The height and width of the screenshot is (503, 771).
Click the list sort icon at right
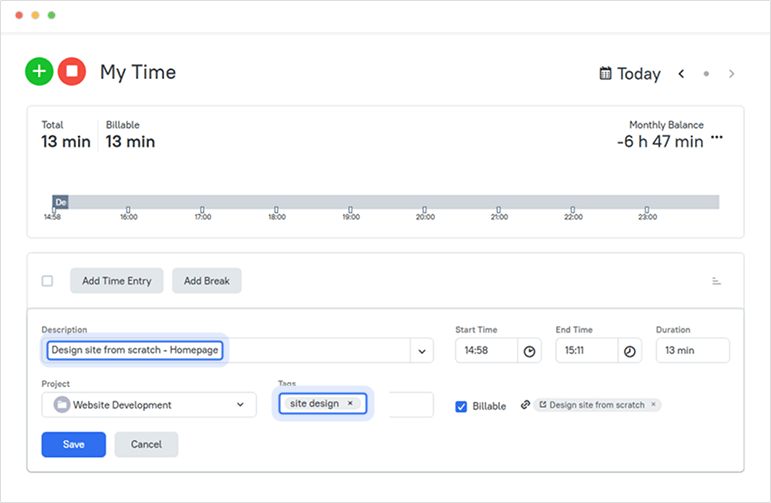tap(716, 281)
